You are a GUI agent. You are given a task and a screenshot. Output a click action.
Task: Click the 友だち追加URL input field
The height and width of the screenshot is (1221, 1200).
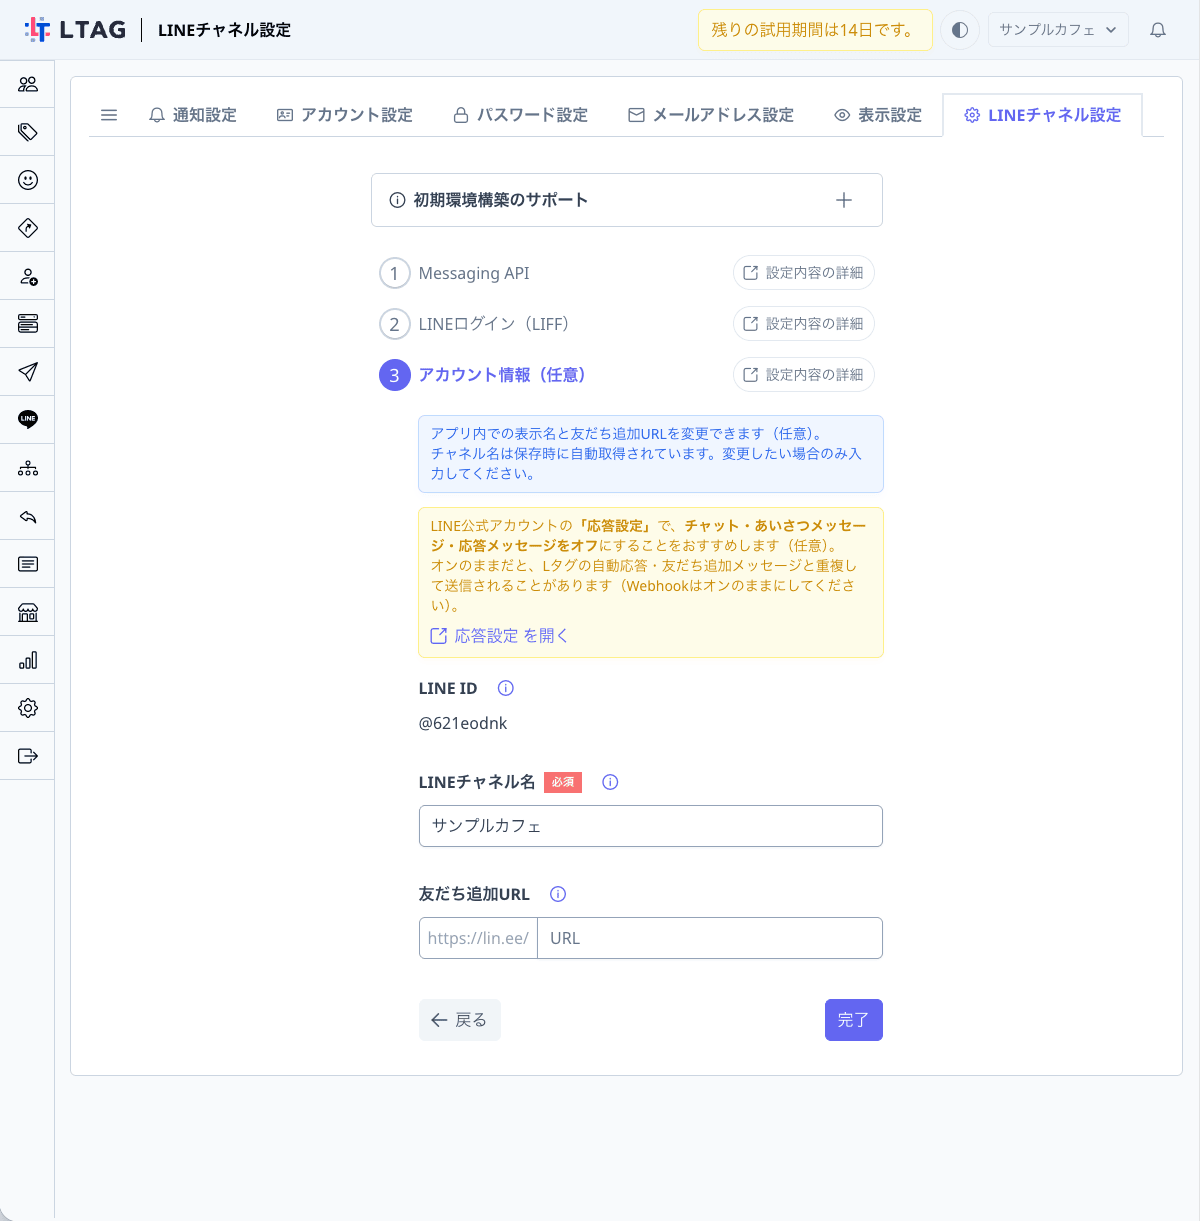710,938
